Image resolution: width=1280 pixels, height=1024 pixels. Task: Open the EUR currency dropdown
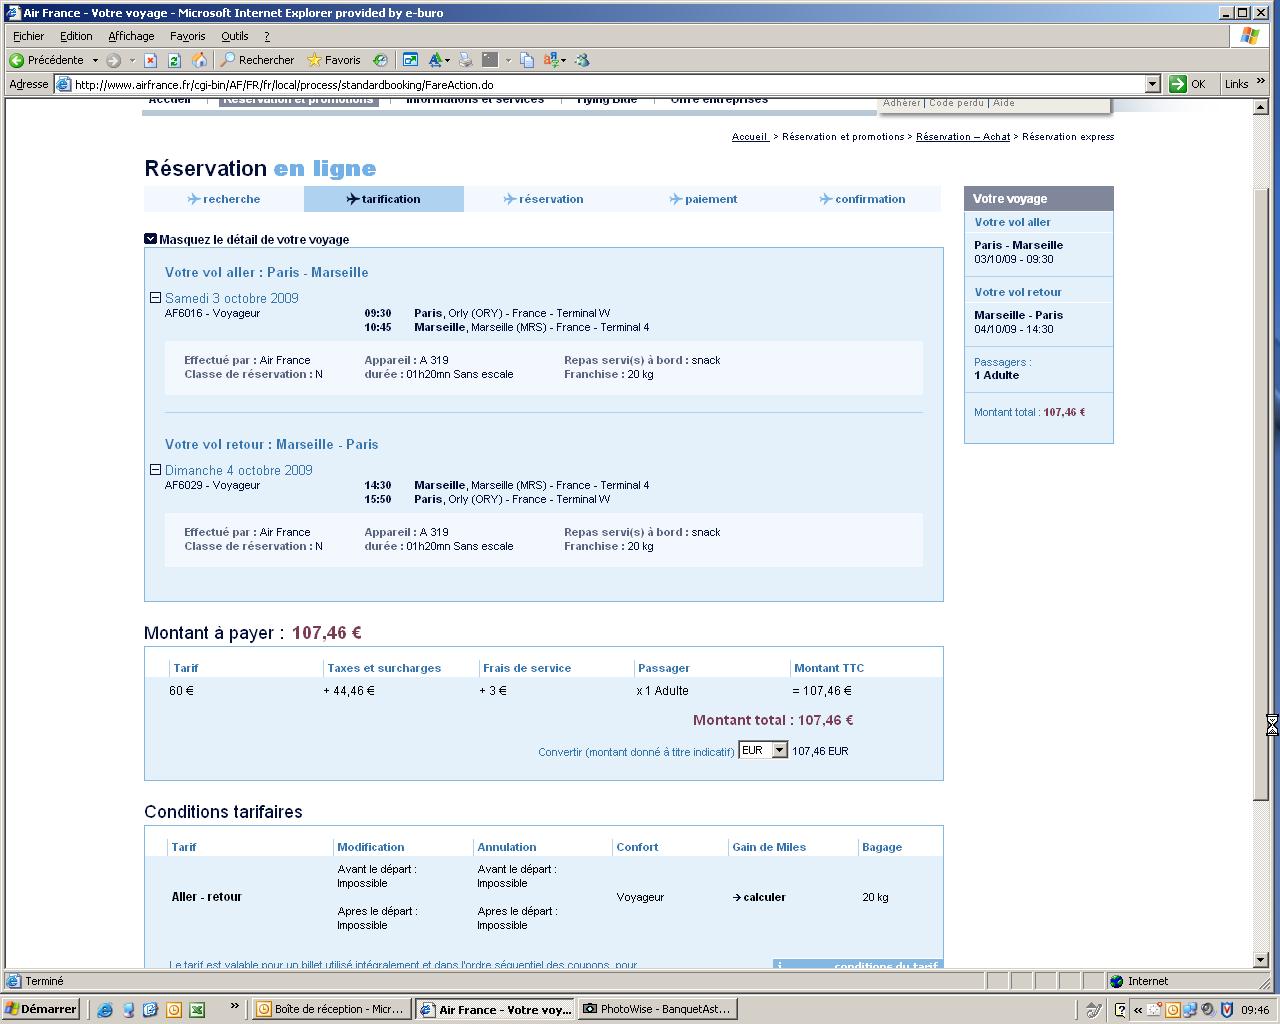click(779, 750)
